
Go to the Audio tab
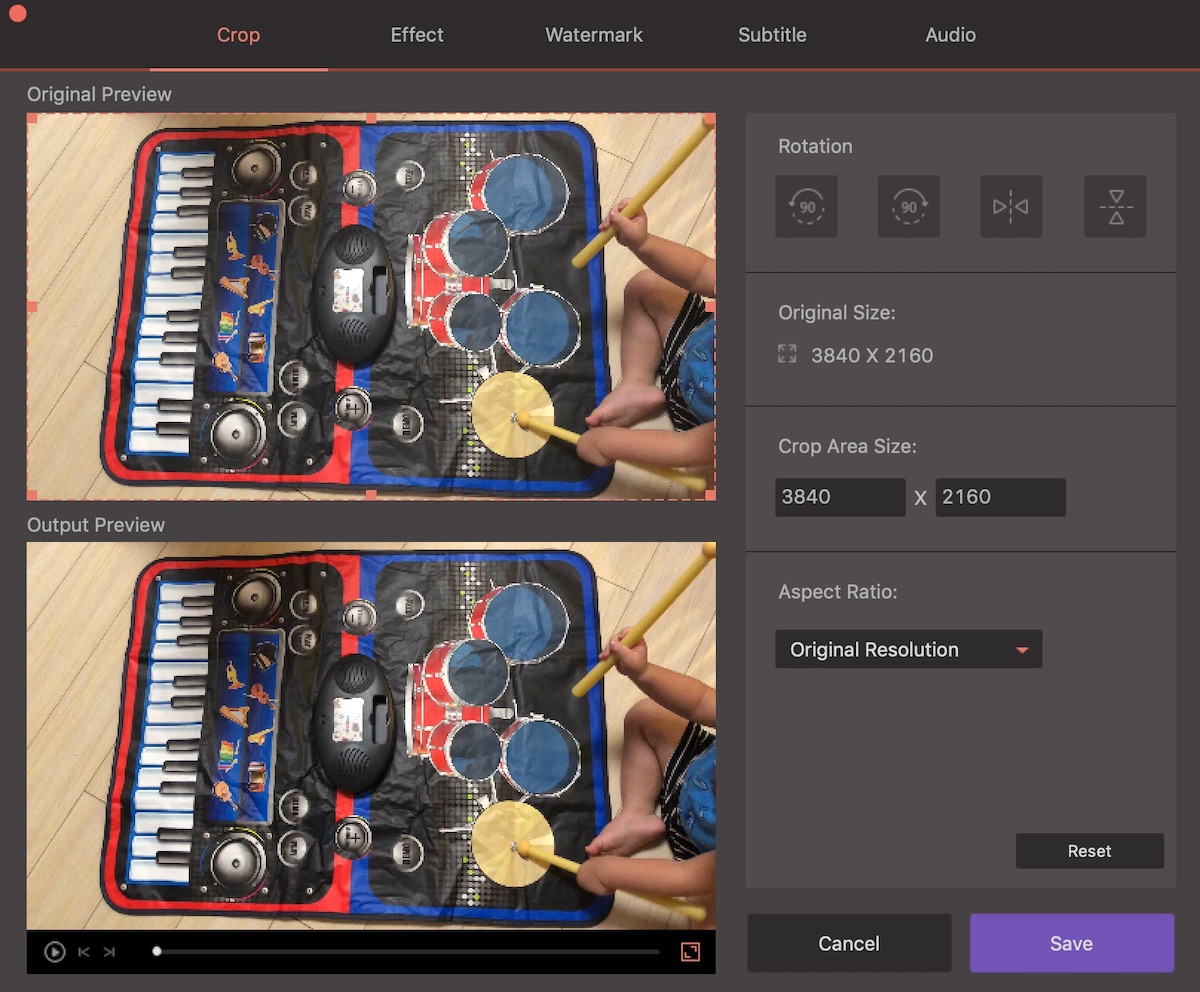pos(950,35)
